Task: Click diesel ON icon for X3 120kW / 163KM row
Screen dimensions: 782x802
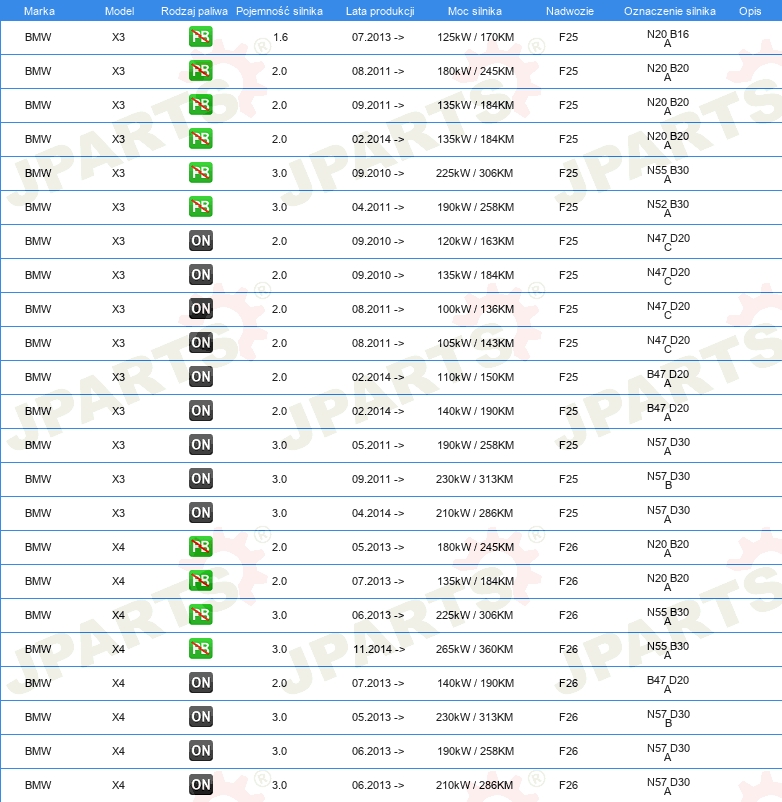Action: pyautogui.click(x=200, y=241)
